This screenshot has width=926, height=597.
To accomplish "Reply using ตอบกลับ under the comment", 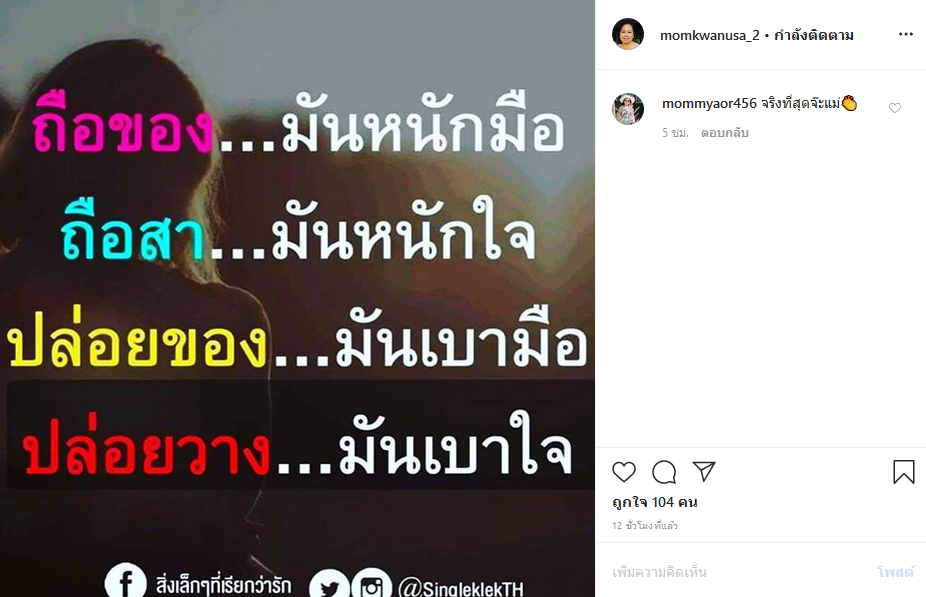I will [725, 133].
